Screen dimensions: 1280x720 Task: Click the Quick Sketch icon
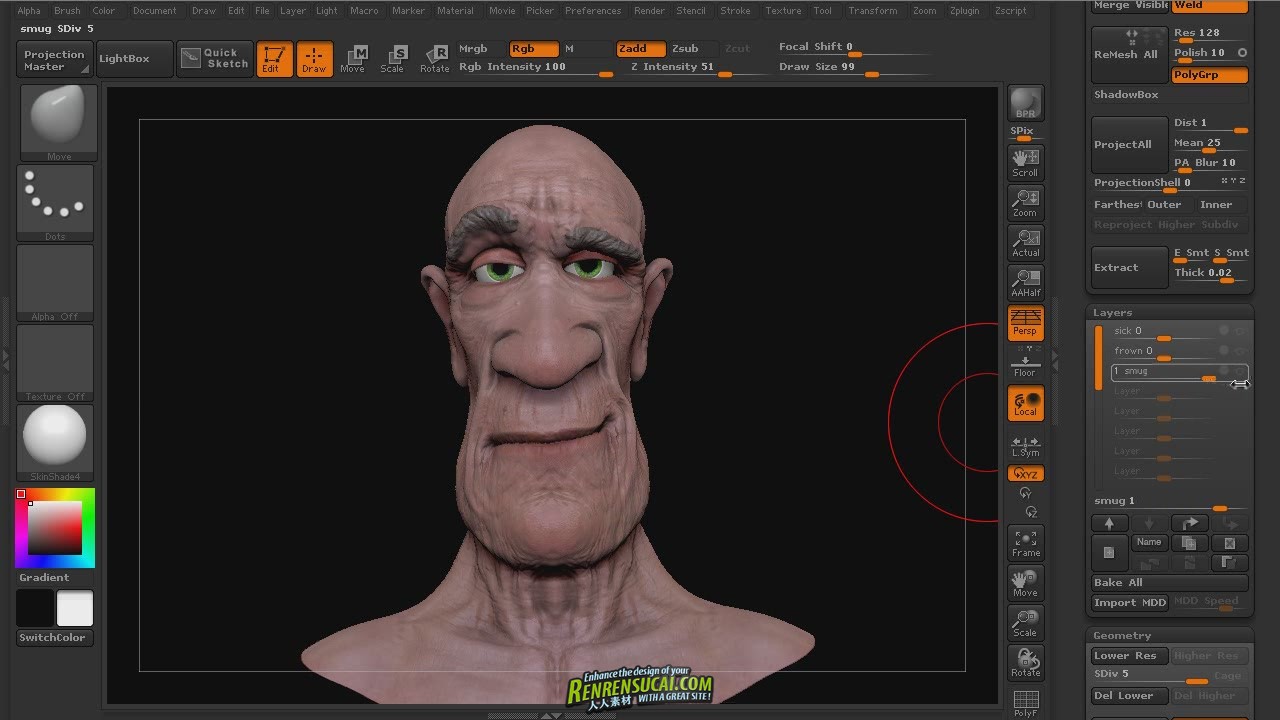tap(217, 58)
